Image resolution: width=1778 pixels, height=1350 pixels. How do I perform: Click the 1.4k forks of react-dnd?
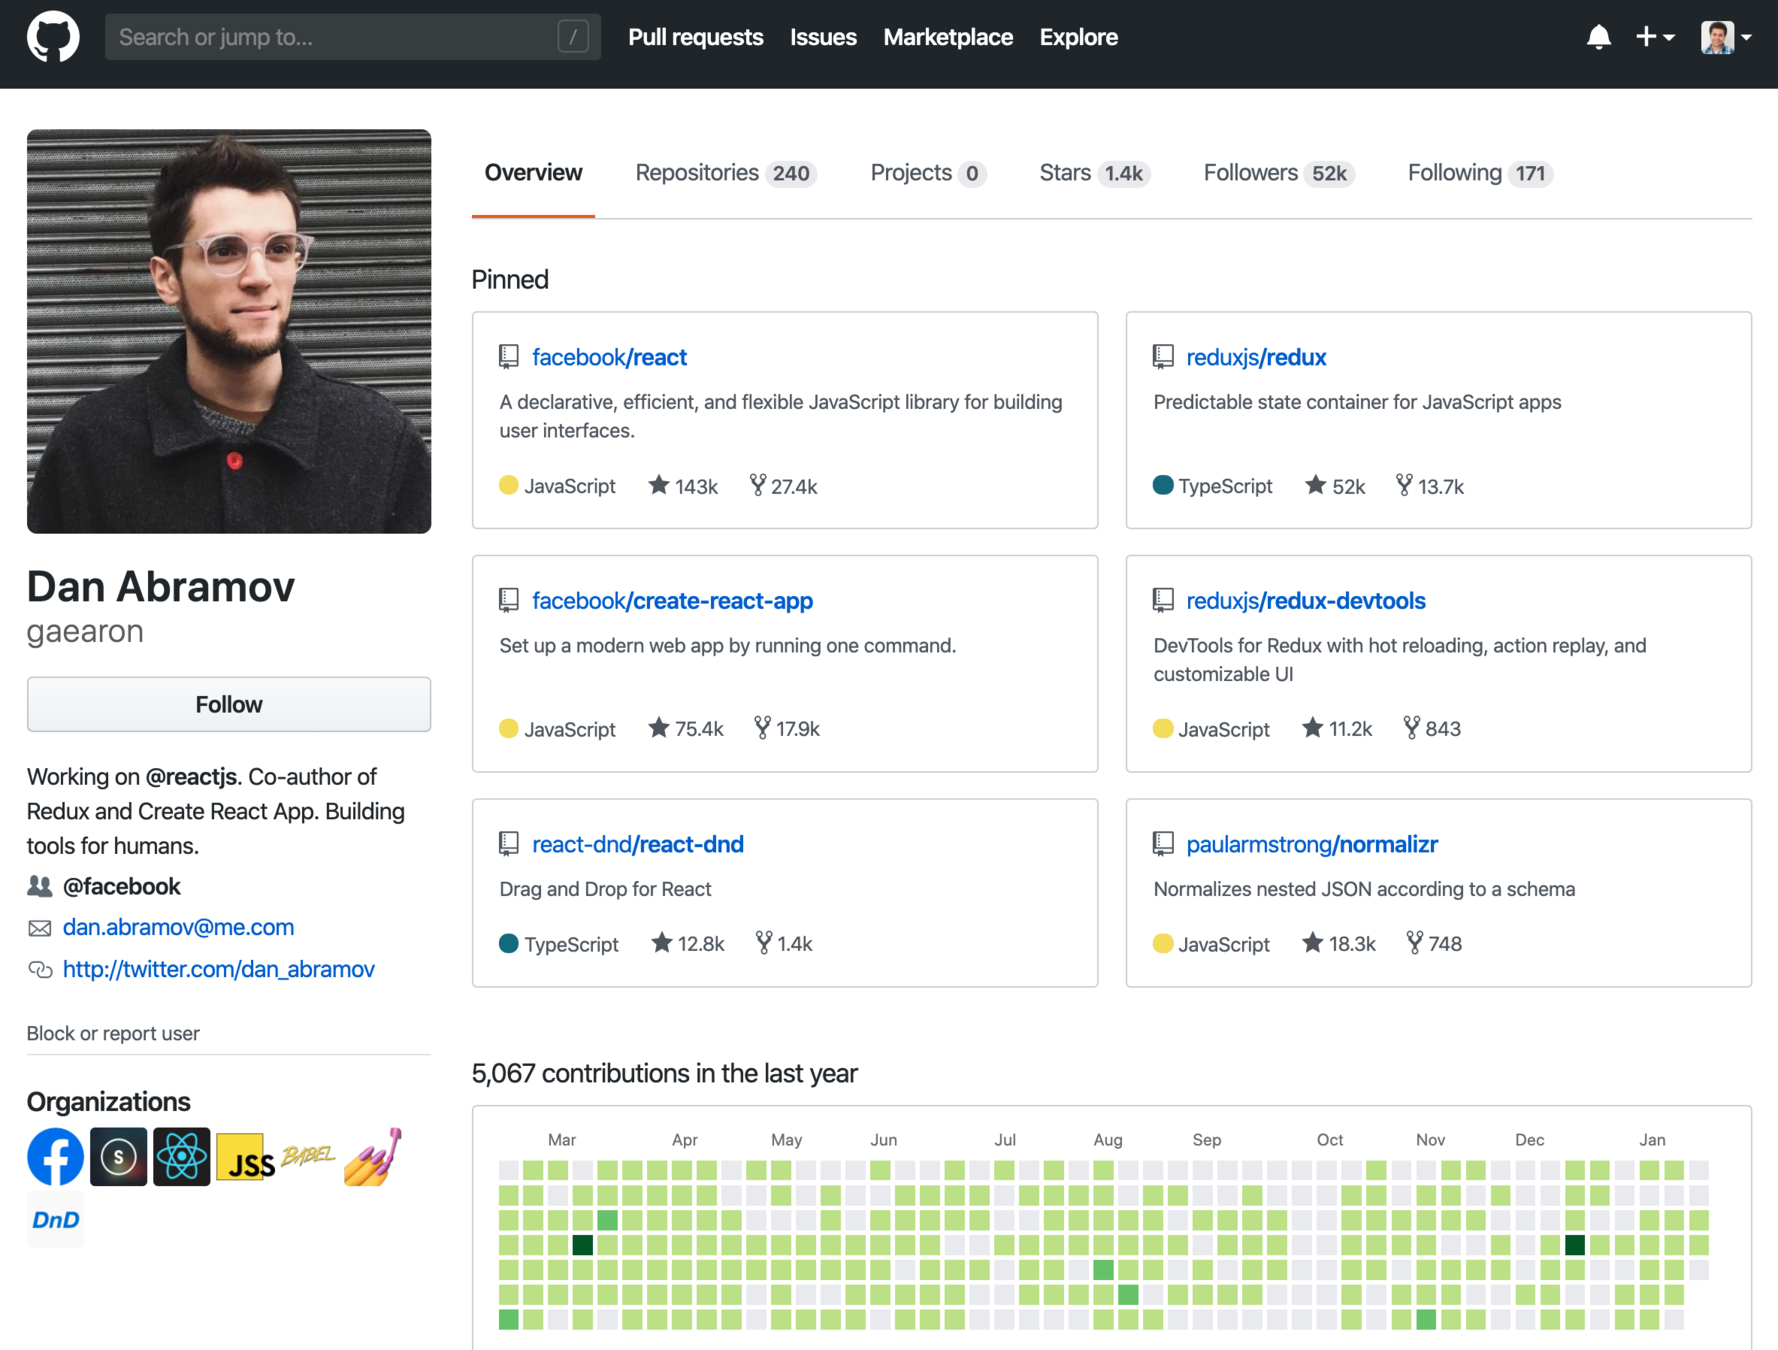tap(784, 944)
